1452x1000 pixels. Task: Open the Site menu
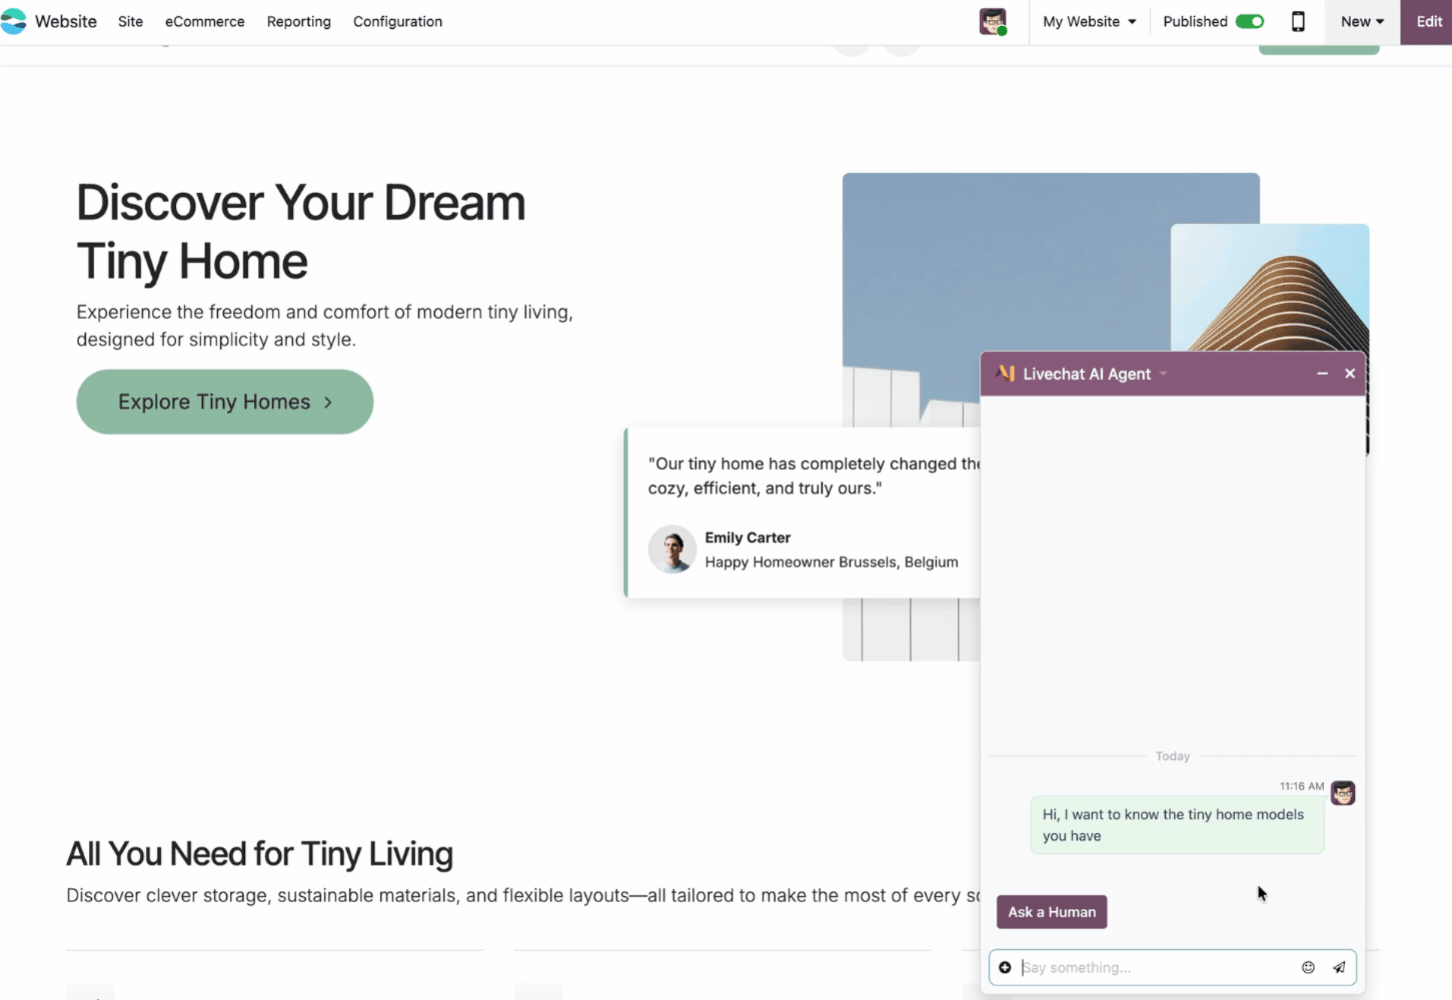tap(130, 21)
